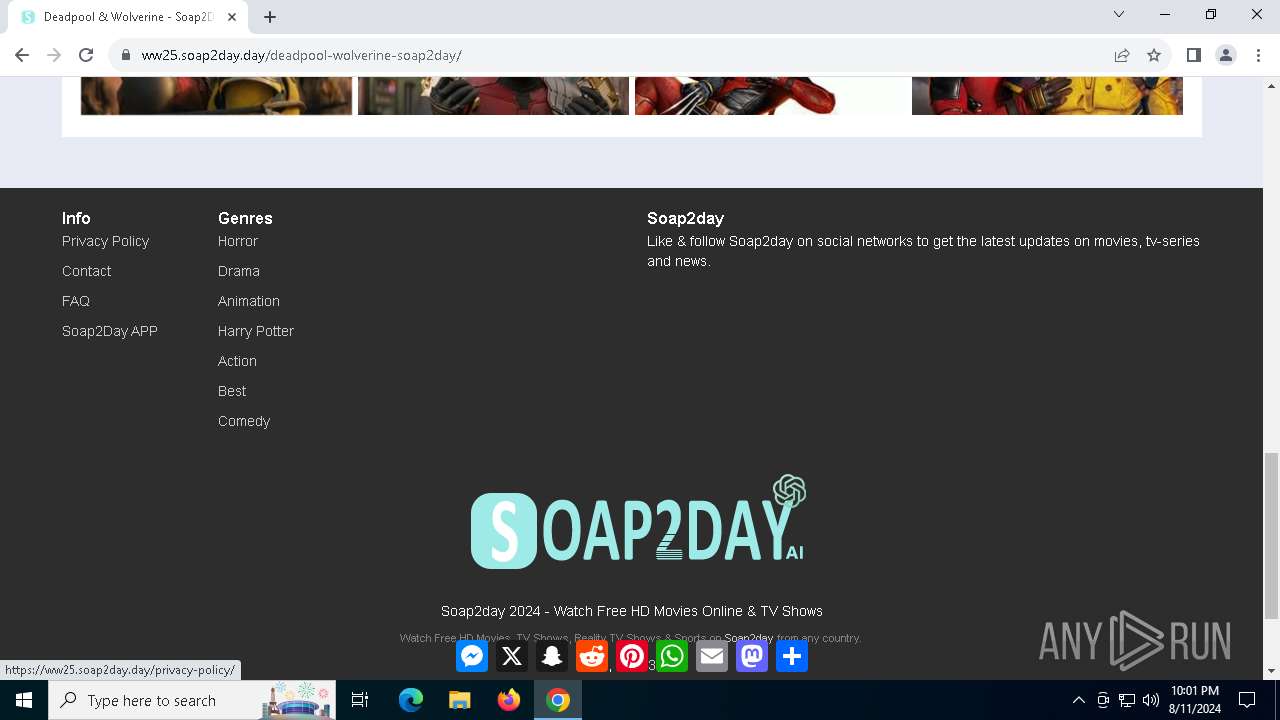Open a new tab with the plus button
The image size is (1280, 720).
coord(270,17)
